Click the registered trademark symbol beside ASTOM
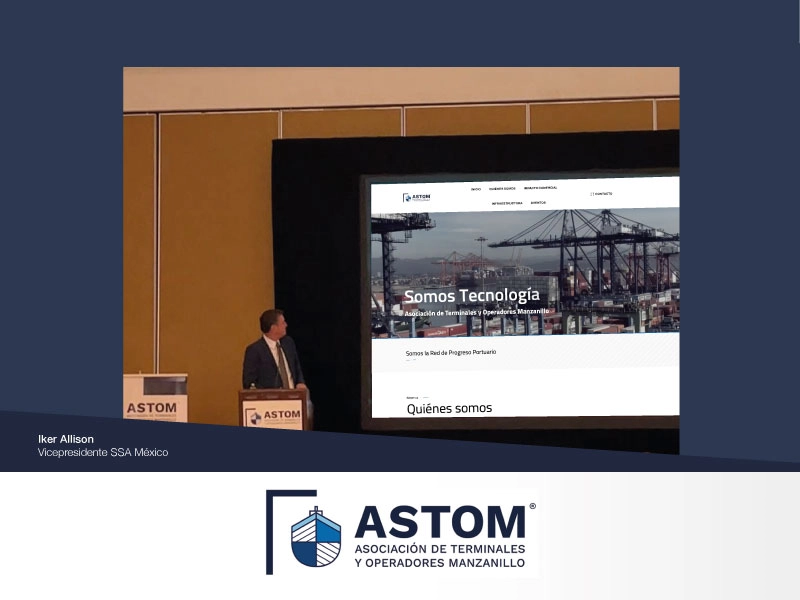Image resolution: width=800 pixels, height=600 pixels. click(533, 507)
